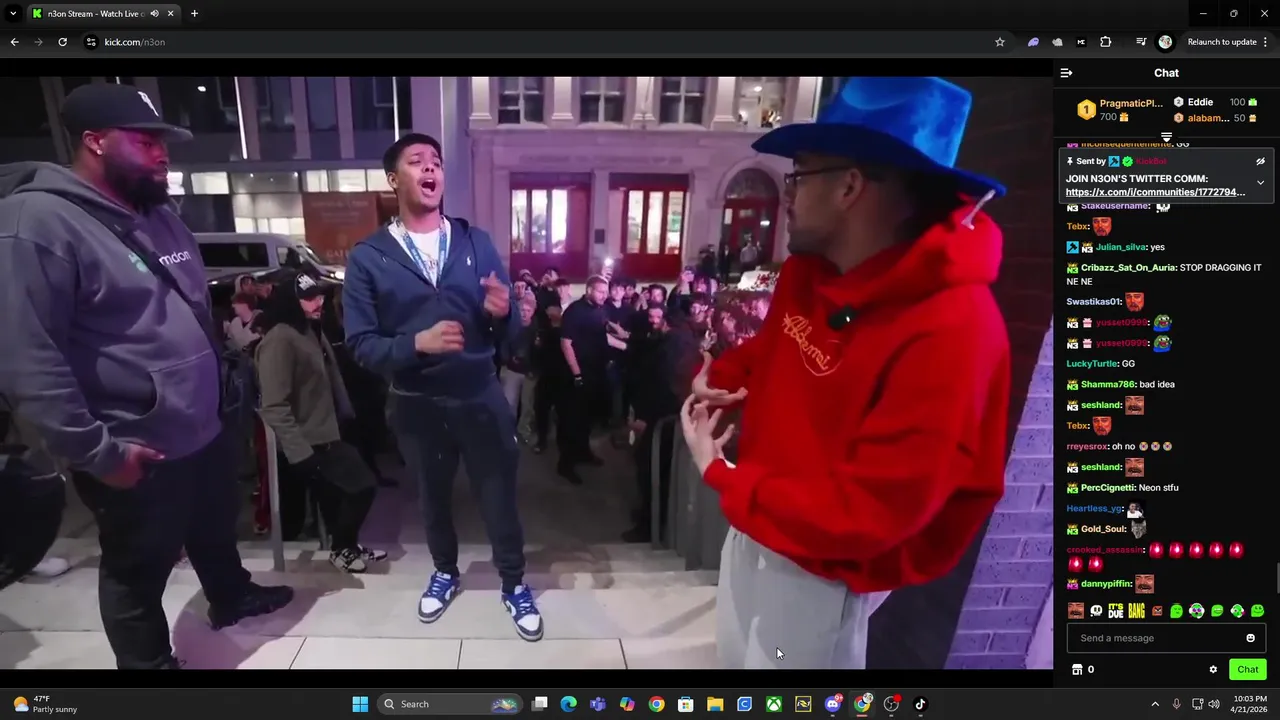Click Relaunch to update button
The width and height of the screenshot is (1280, 720).
click(x=1221, y=42)
